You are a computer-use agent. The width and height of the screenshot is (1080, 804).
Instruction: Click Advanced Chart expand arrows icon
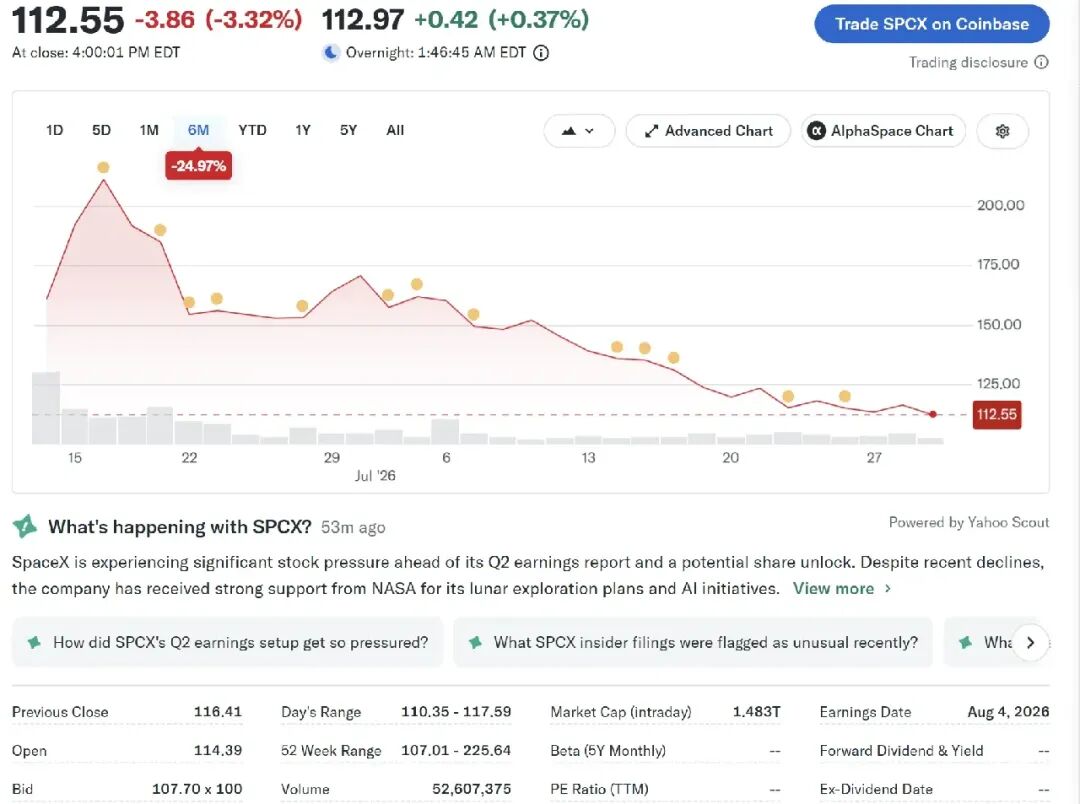pos(651,131)
